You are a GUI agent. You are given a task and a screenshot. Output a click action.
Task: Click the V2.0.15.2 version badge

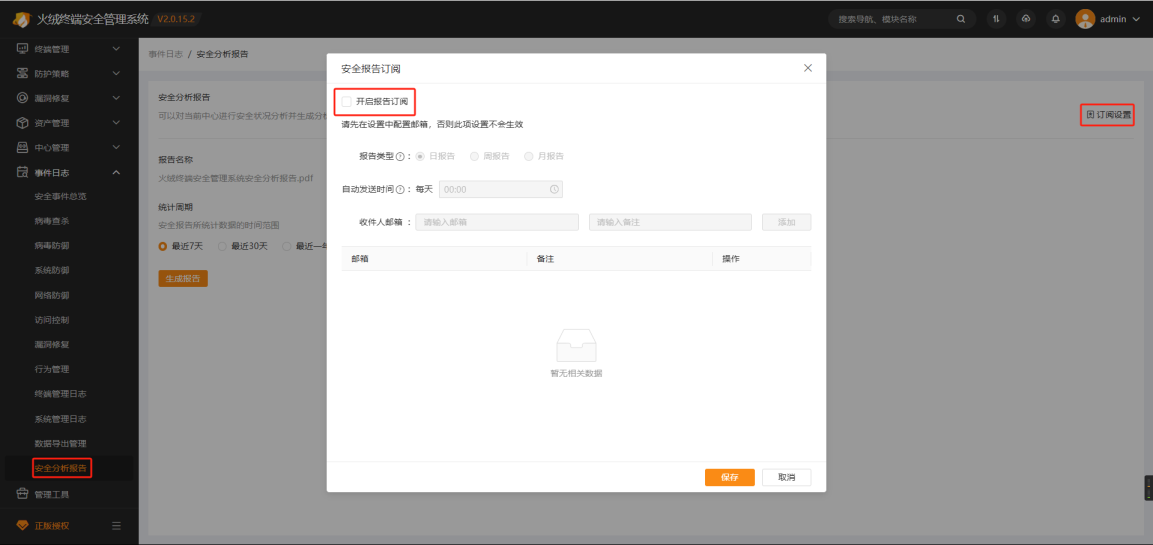point(176,18)
